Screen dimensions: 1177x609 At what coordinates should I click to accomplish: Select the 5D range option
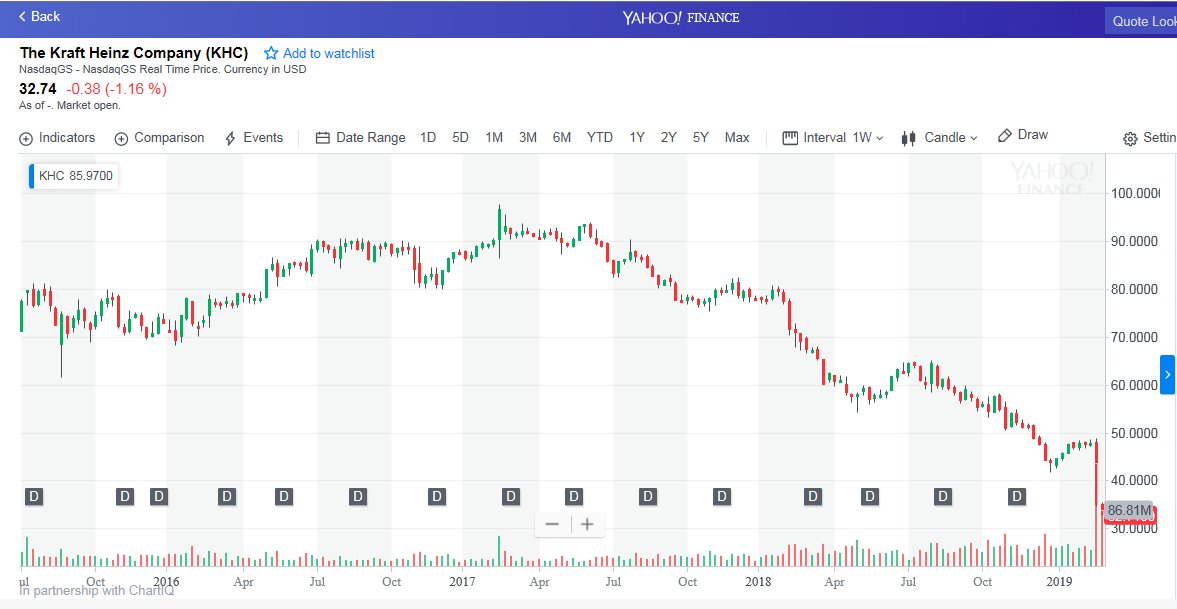click(460, 138)
